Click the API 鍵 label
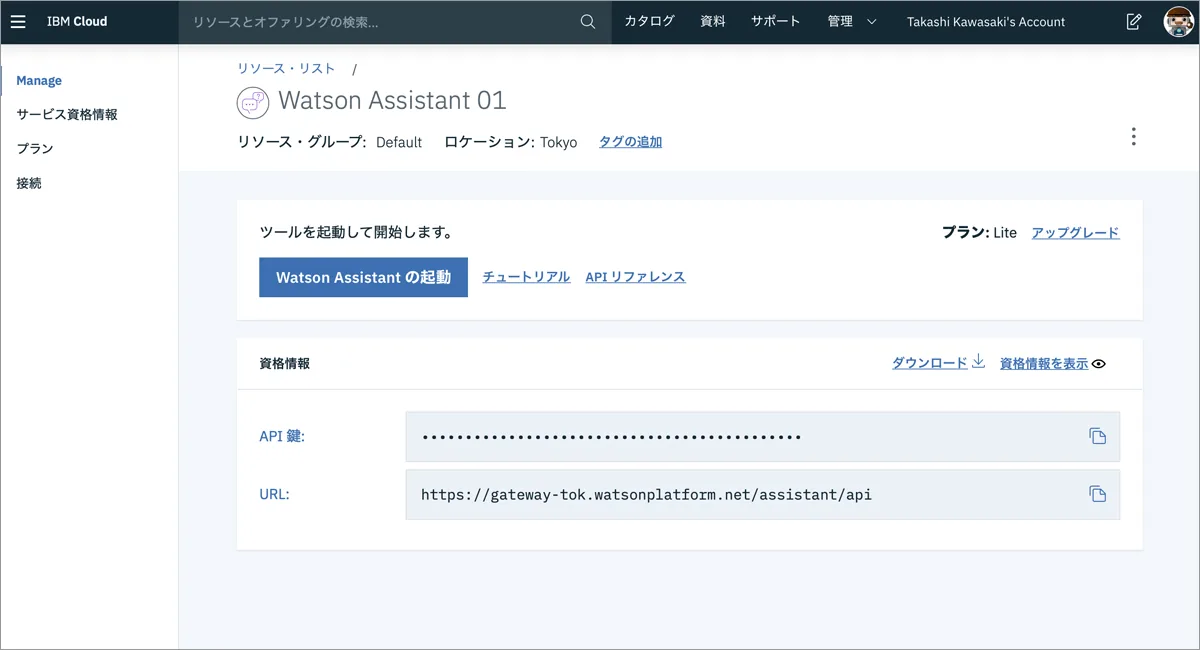Image resolution: width=1200 pixels, height=650 pixels. click(x=282, y=436)
